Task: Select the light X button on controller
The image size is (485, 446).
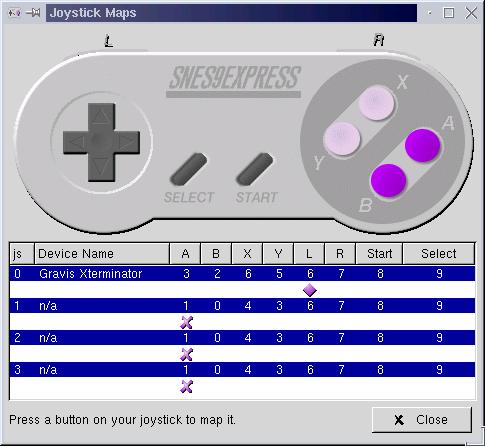Action: tap(377, 103)
